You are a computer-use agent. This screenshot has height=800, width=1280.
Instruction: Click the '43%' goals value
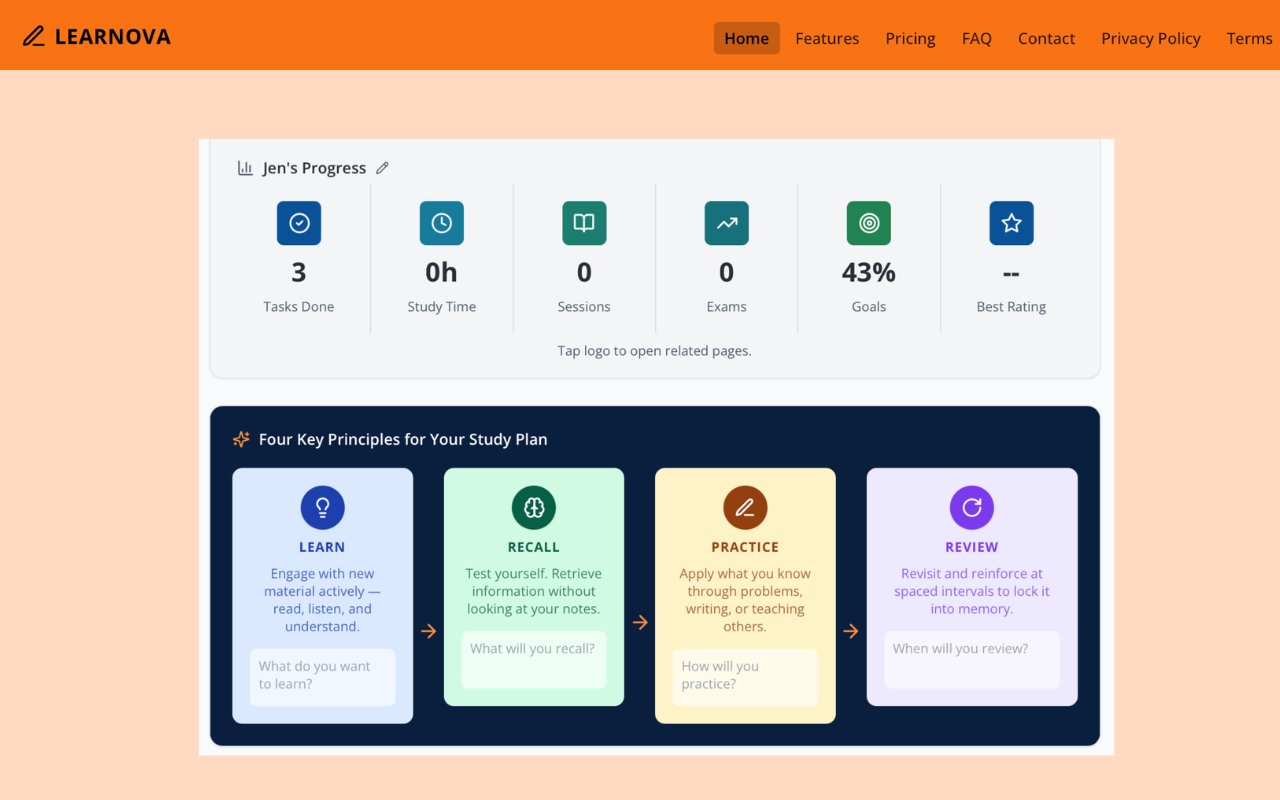(869, 272)
